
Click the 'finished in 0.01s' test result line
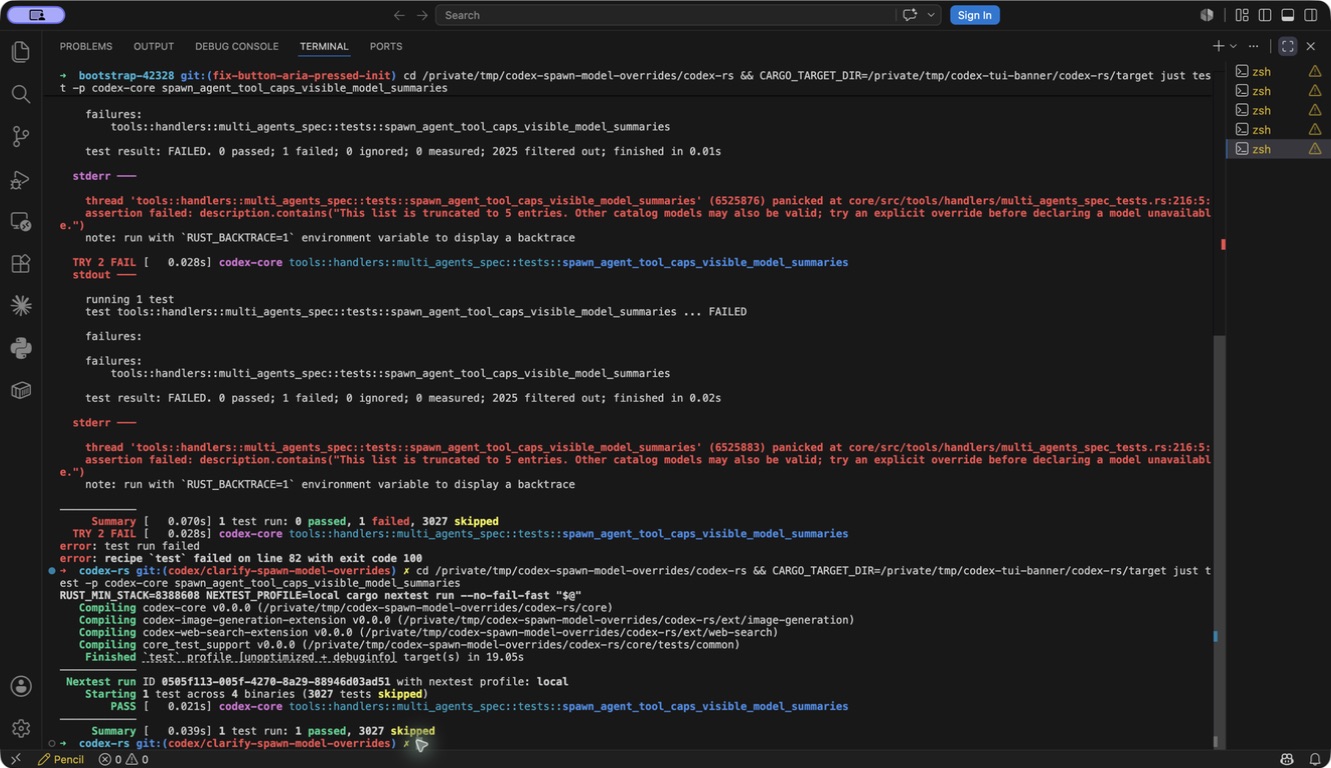[403, 151]
